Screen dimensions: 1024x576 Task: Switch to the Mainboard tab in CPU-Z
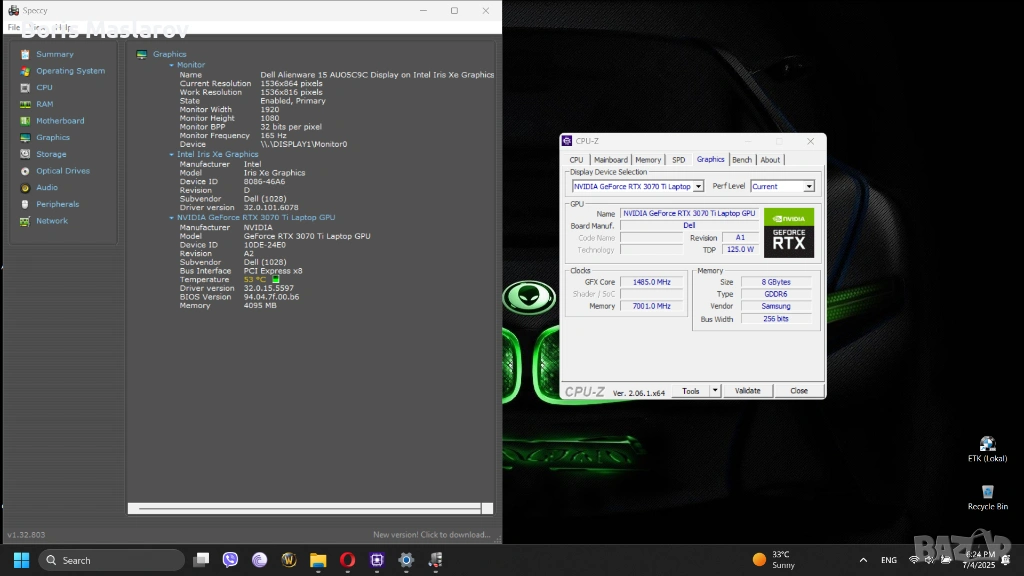tap(610, 160)
